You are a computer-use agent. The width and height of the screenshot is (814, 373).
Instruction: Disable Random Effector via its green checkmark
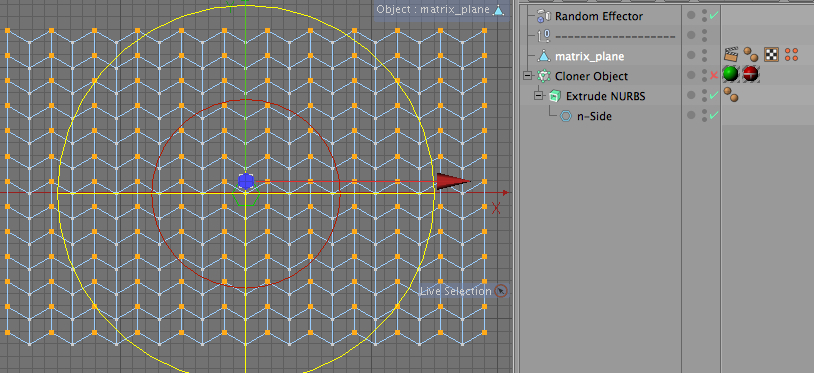coord(714,16)
